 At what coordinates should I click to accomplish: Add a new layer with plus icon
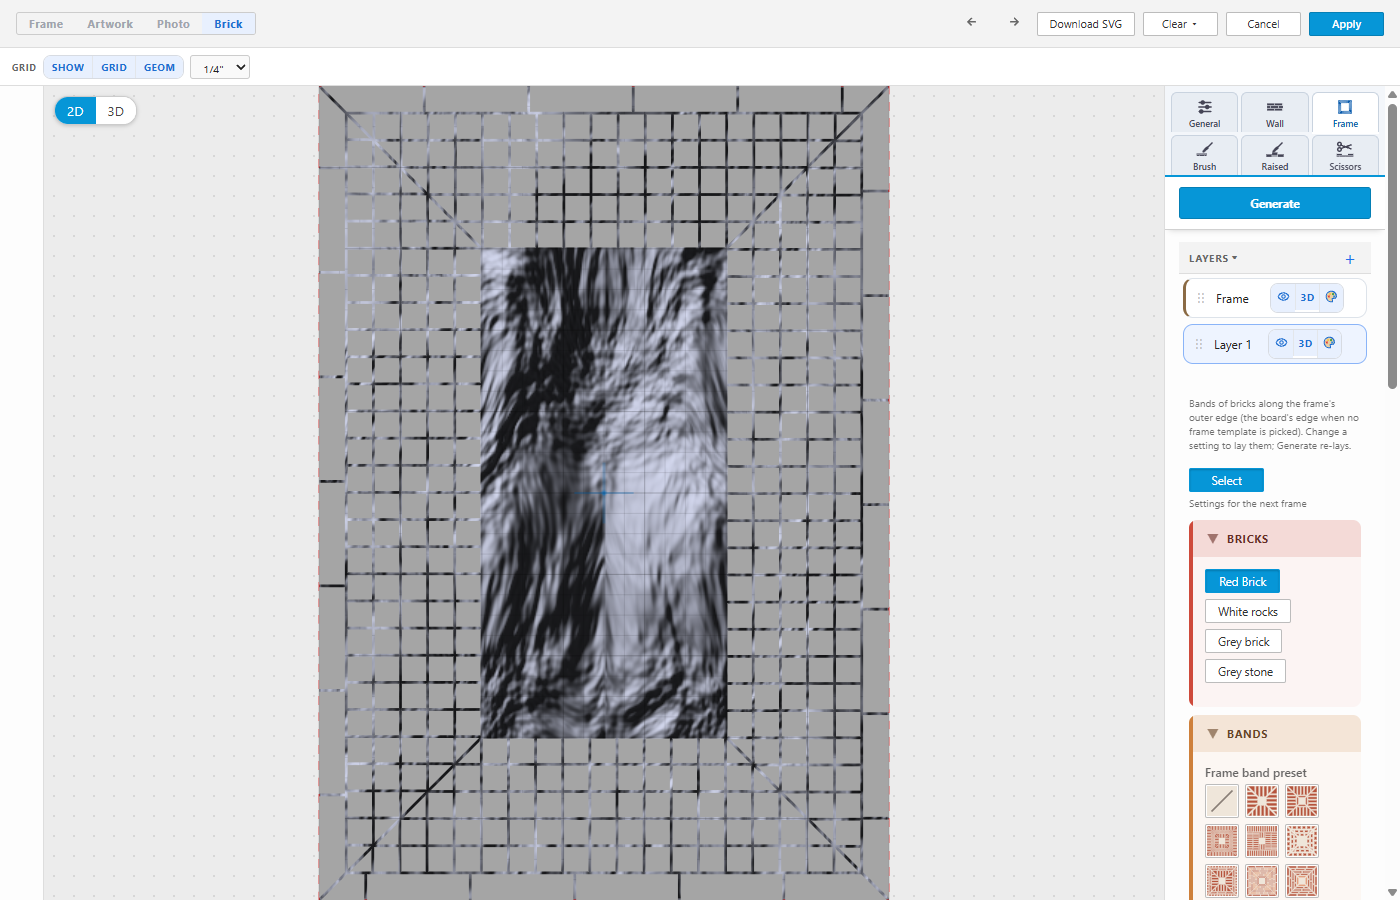pyautogui.click(x=1350, y=259)
